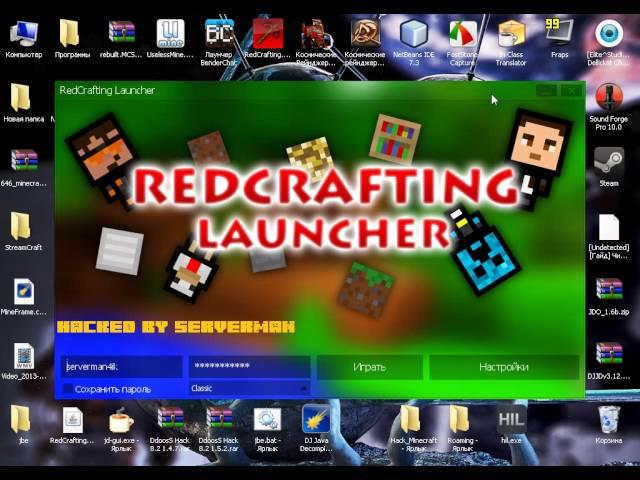This screenshot has width=640, height=480.
Task: Launch the hil.exe icon
Action: (x=511, y=420)
